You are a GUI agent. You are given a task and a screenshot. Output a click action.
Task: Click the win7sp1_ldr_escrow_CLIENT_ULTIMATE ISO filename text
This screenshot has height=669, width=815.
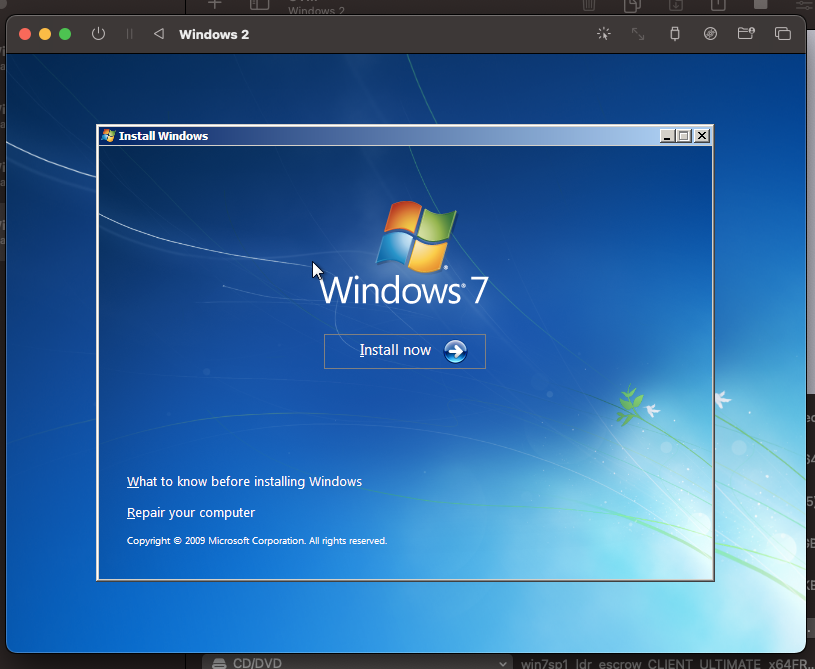664,664
